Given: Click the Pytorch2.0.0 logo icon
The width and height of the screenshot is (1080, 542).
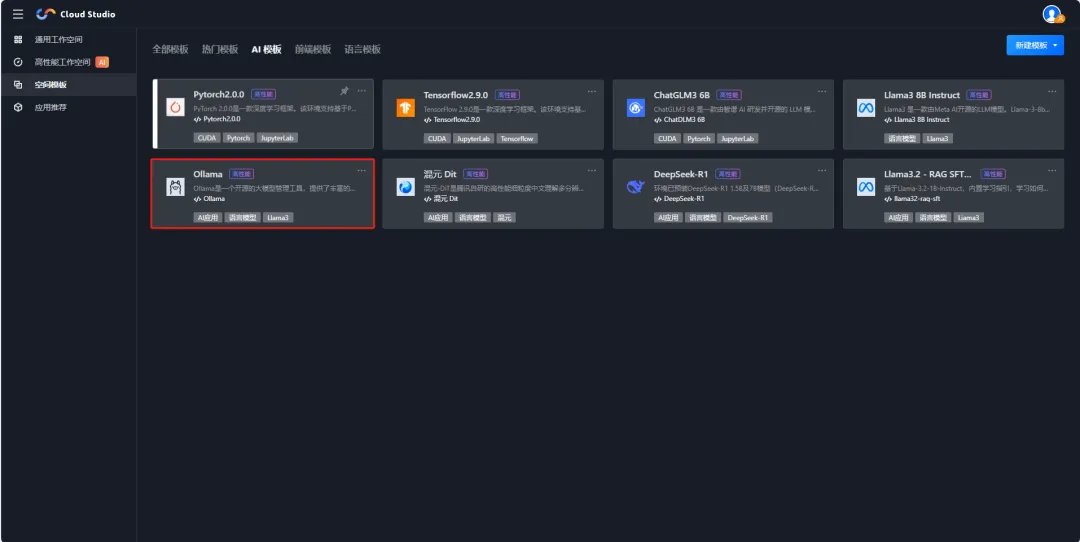Looking at the screenshot, I should (176, 107).
